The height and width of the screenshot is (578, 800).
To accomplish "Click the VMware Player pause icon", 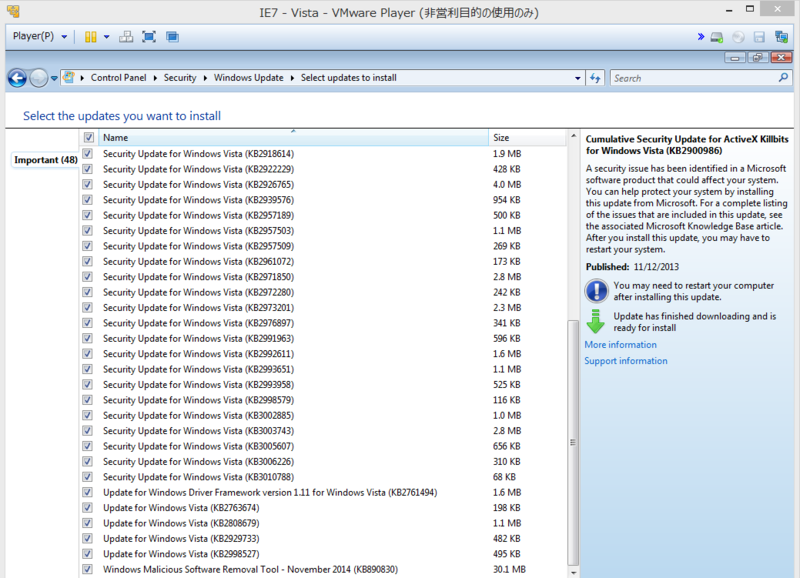I will click(x=90, y=37).
